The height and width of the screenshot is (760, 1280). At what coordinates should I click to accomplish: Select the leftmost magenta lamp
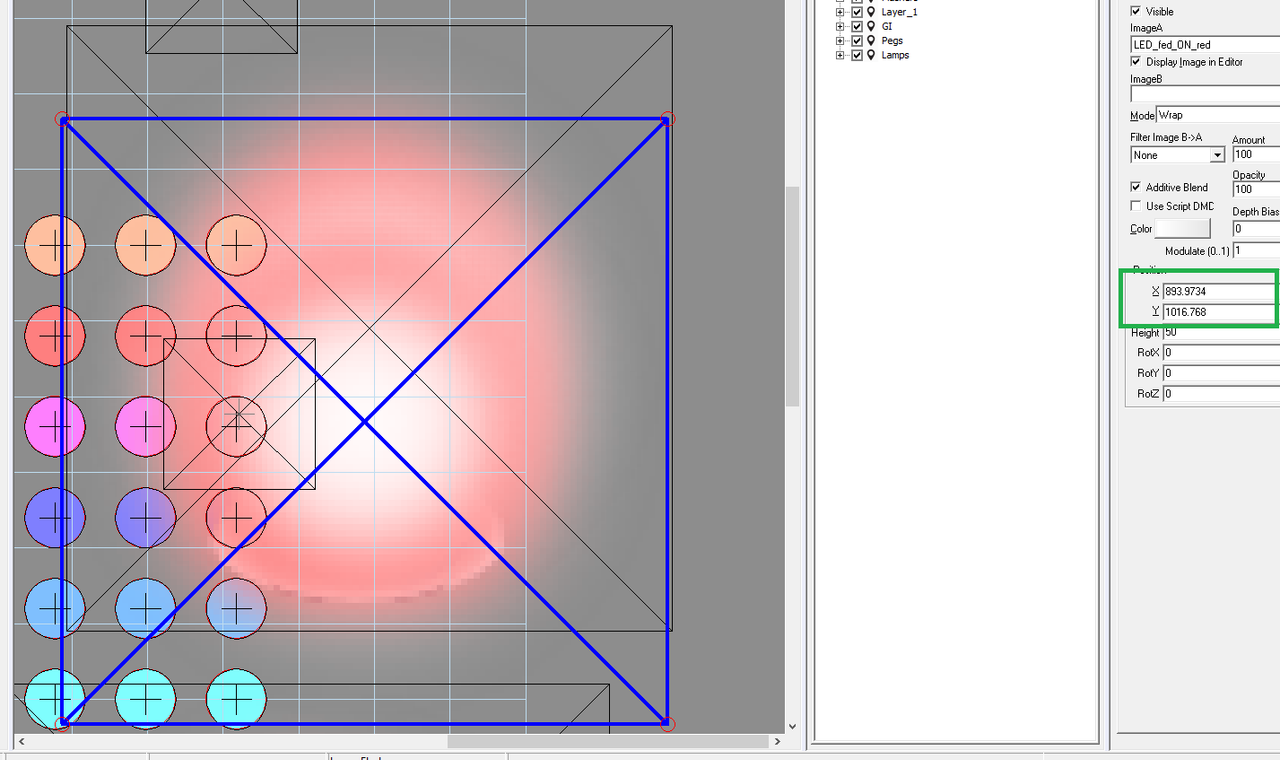click(55, 427)
